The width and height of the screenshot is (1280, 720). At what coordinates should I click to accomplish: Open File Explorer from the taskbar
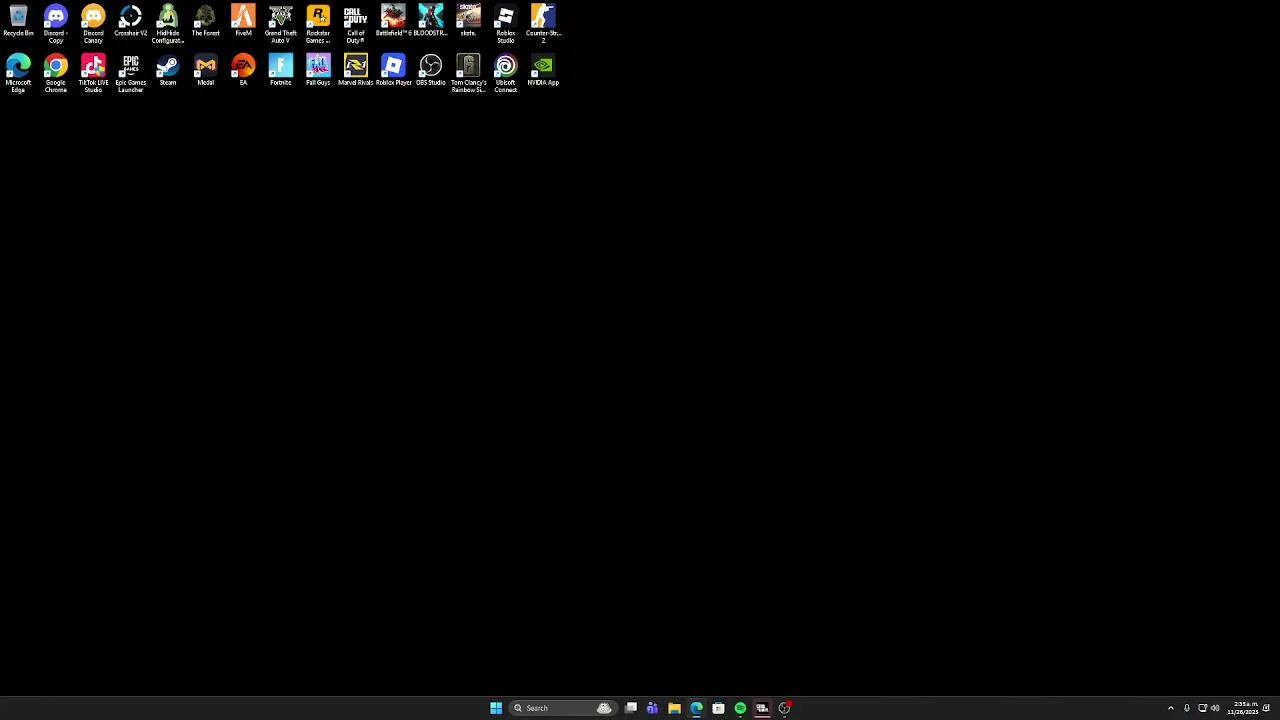pyautogui.click(x=674, y=708)
